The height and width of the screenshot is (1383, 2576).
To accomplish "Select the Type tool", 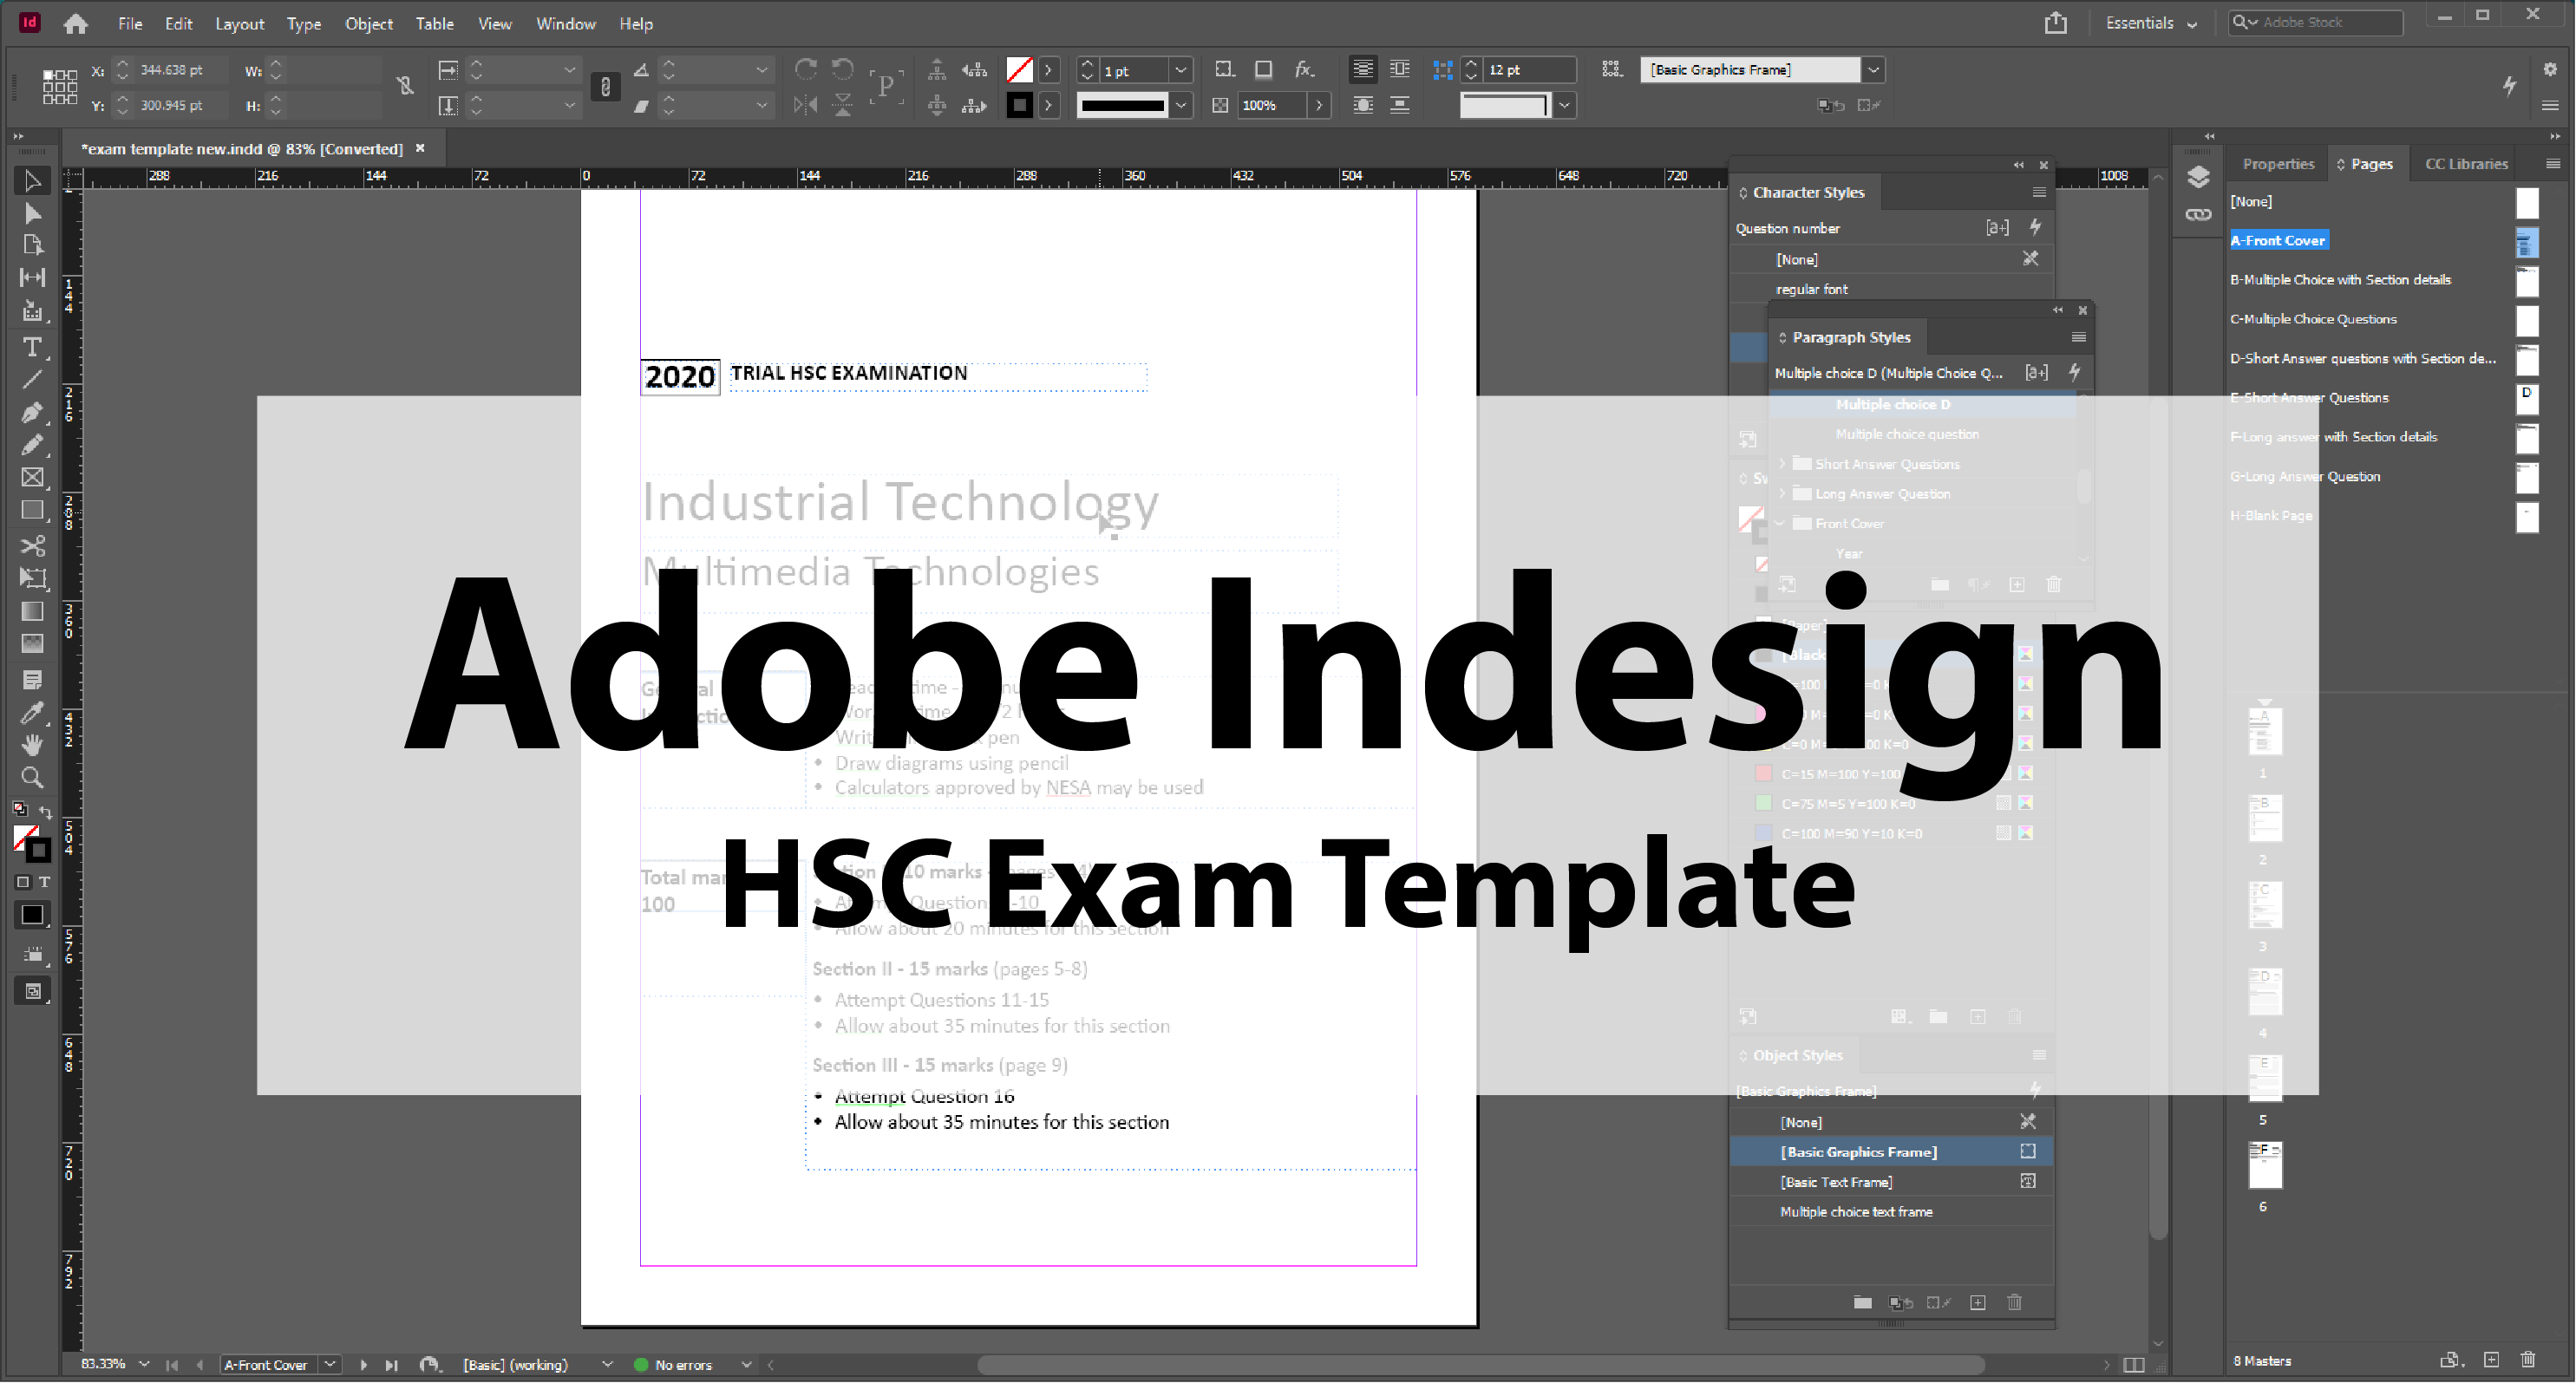I will tap(33, 347).
